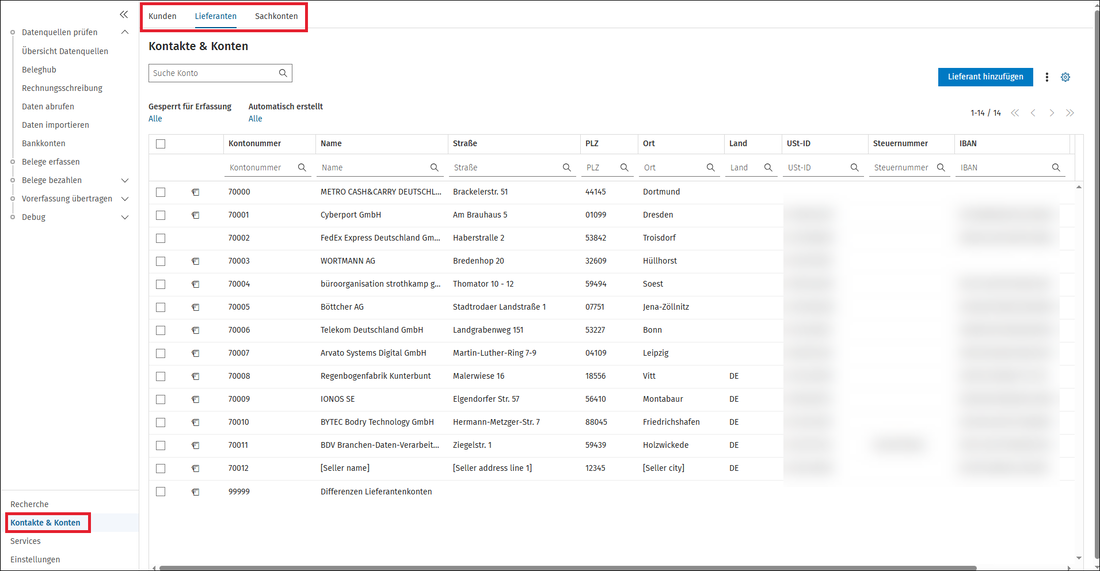Open Übersicht Datenquellen

point(65,51)
